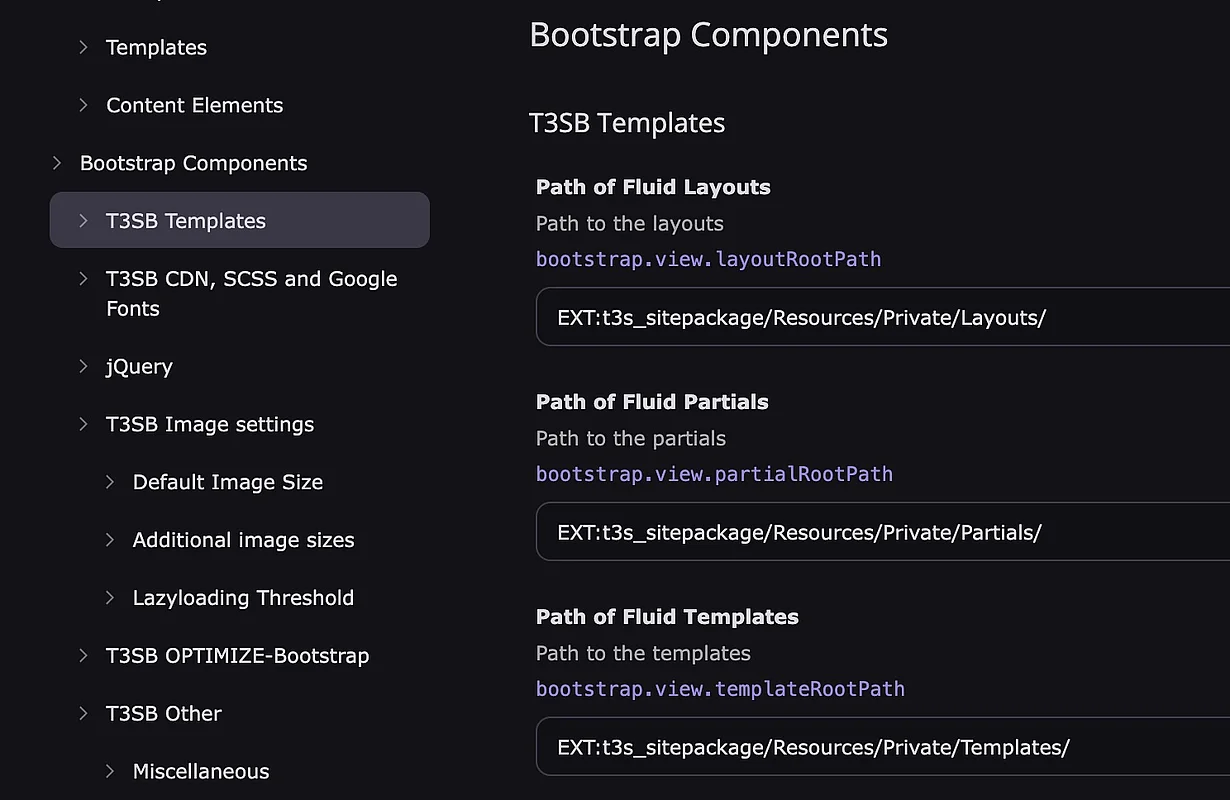This screenshot has width=1230, height=800.
Task: Click the bootstrap.view.partialRootPath key
Action: click(x=714, y=474)
